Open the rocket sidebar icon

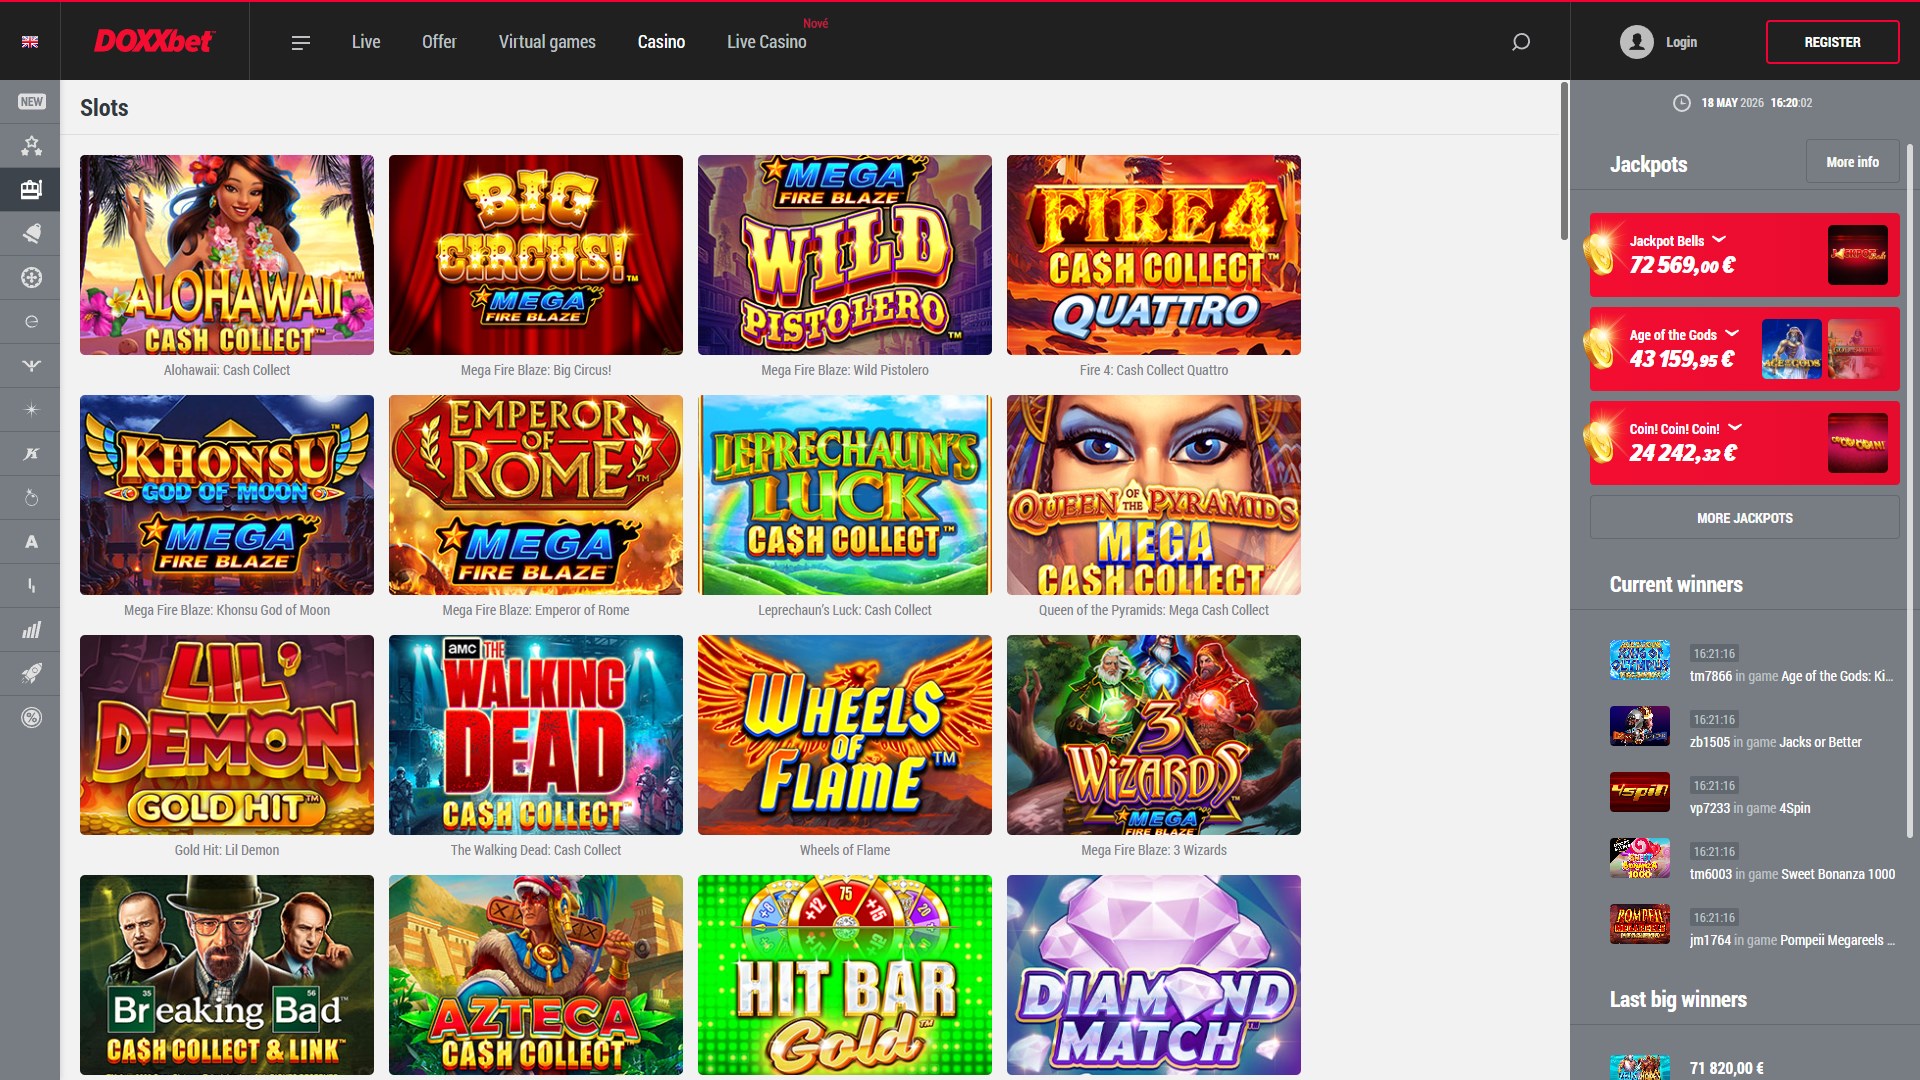tap(31, 674)
